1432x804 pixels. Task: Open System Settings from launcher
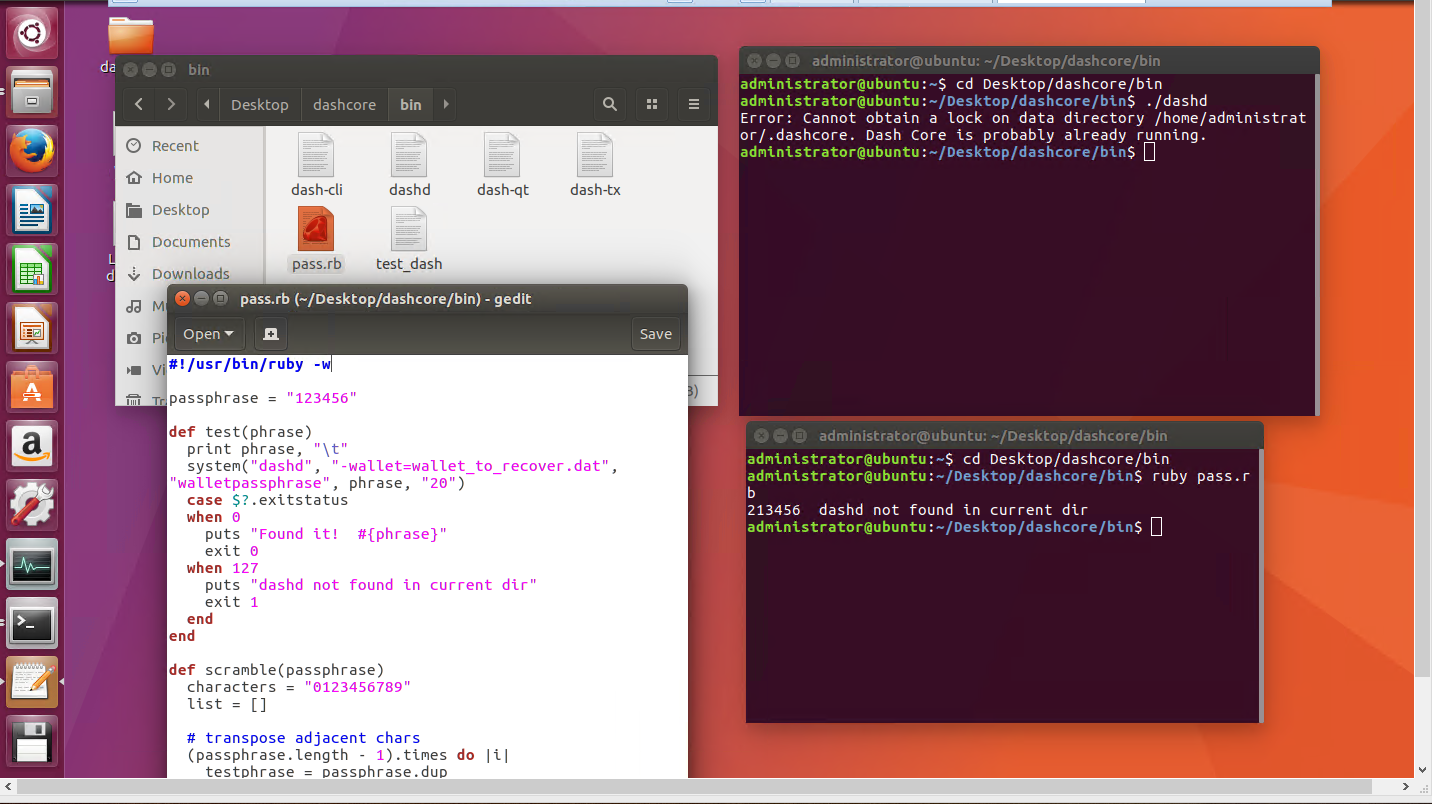33,505
